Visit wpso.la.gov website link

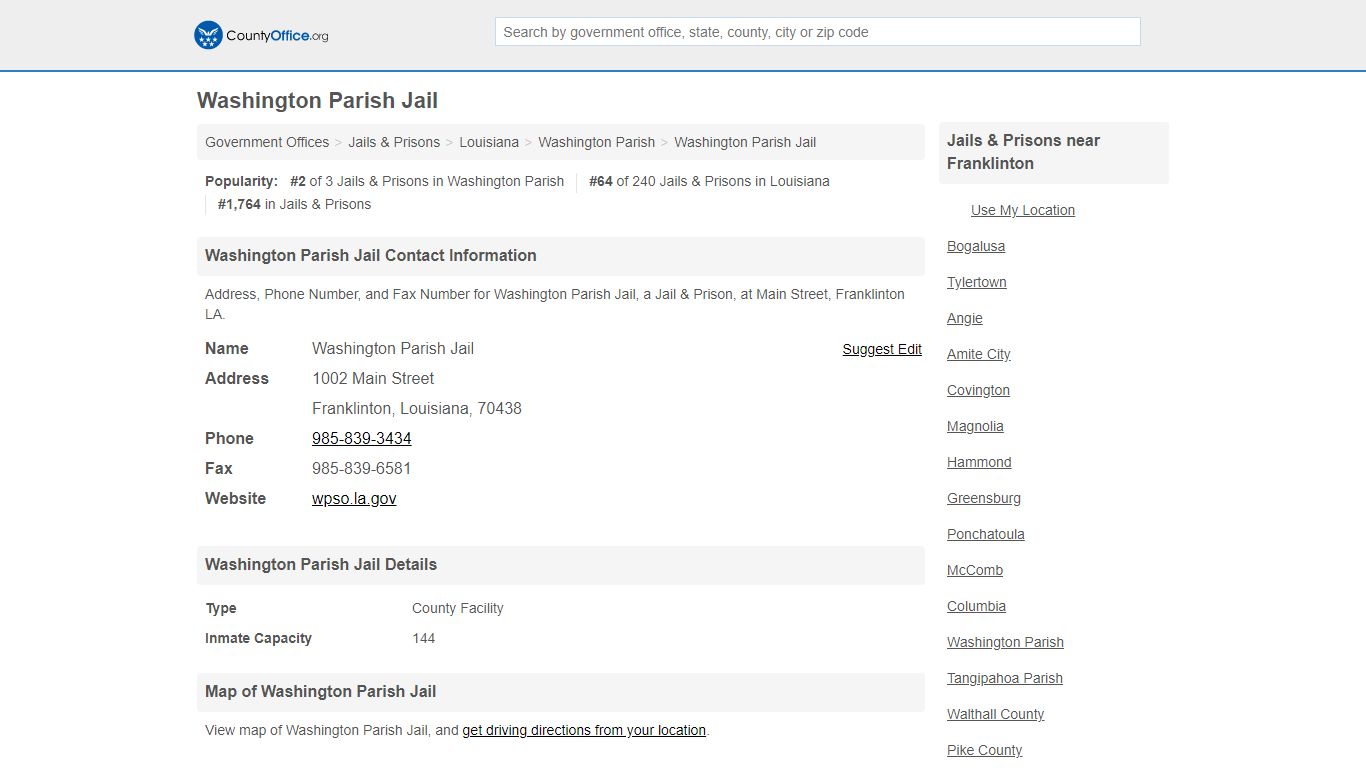coord(354,498)
